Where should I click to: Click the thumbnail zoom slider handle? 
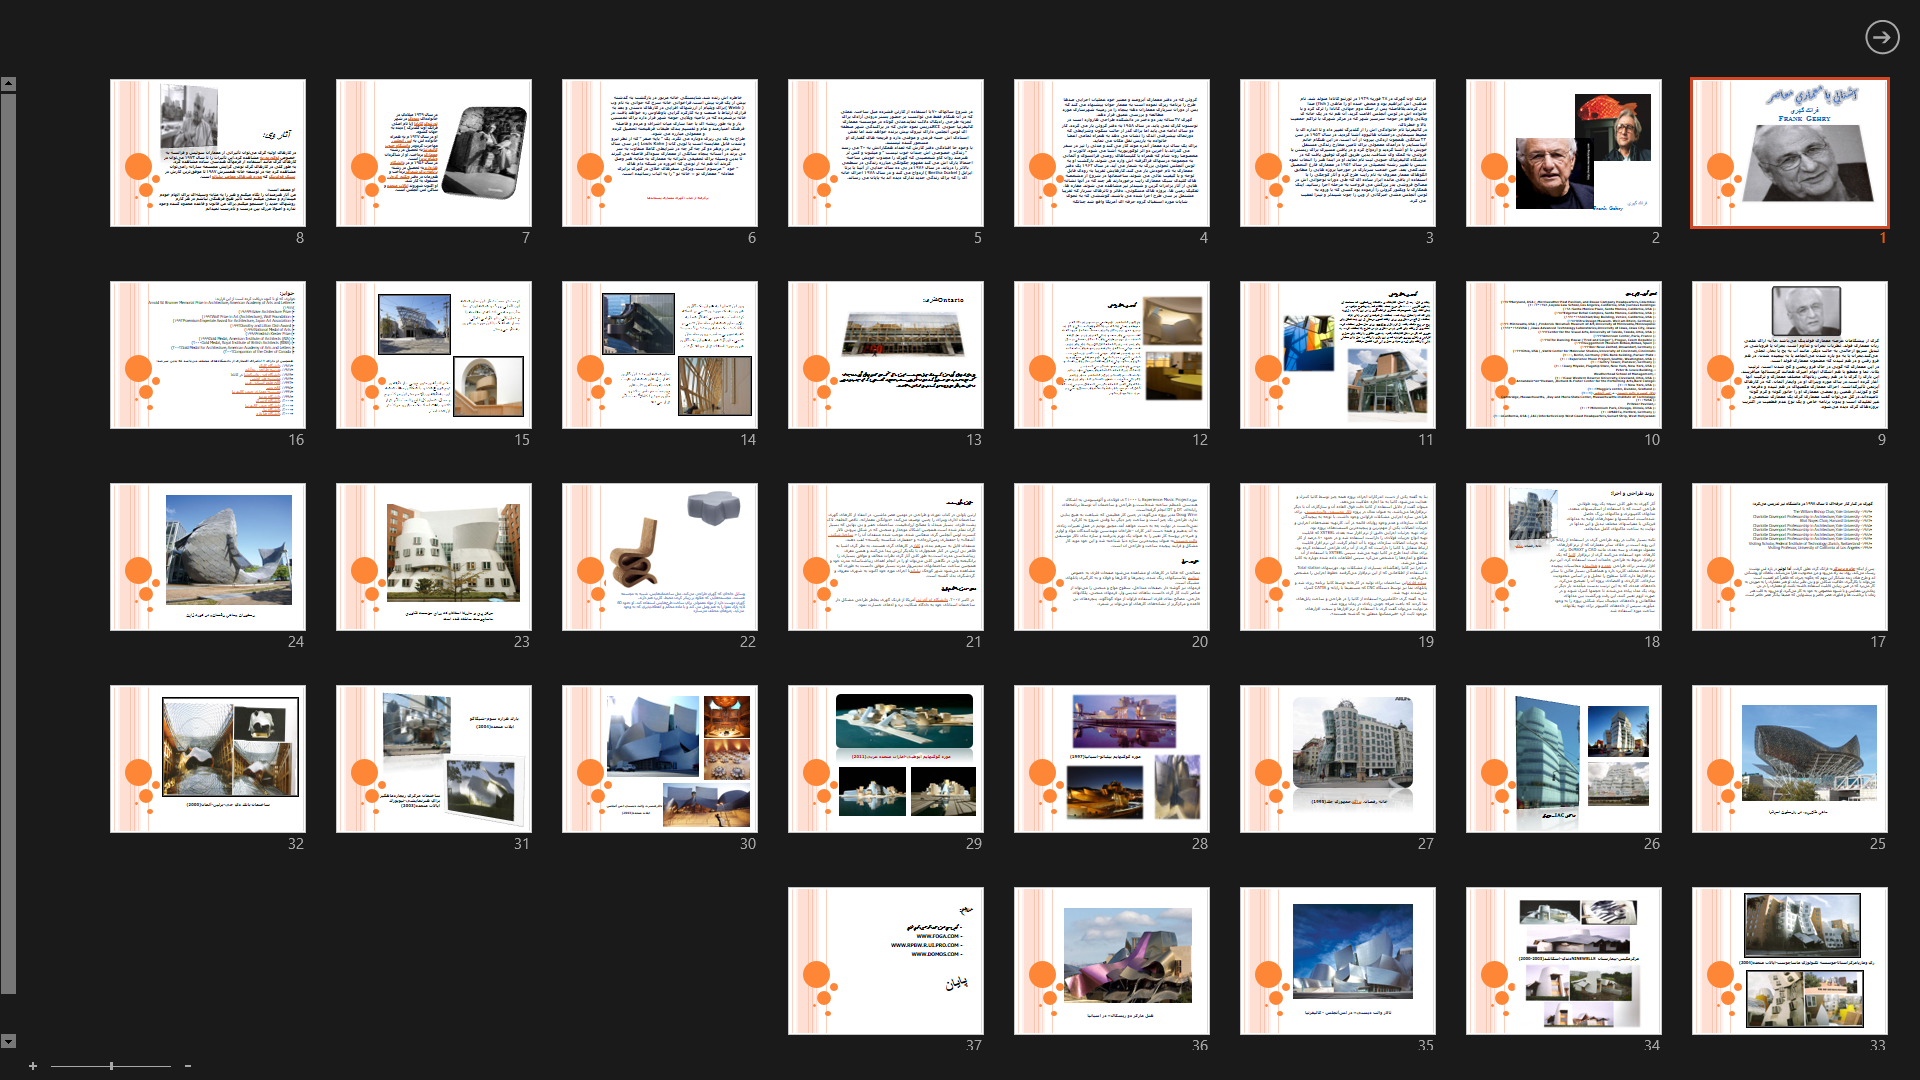[111, 1066]
